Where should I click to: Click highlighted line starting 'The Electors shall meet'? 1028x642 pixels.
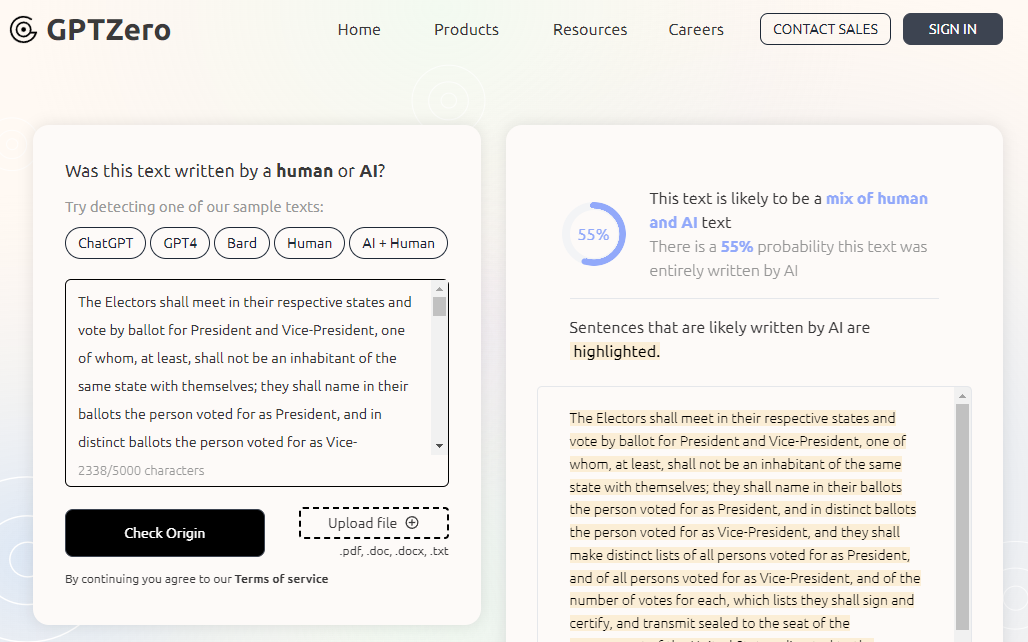coord(732,418)
